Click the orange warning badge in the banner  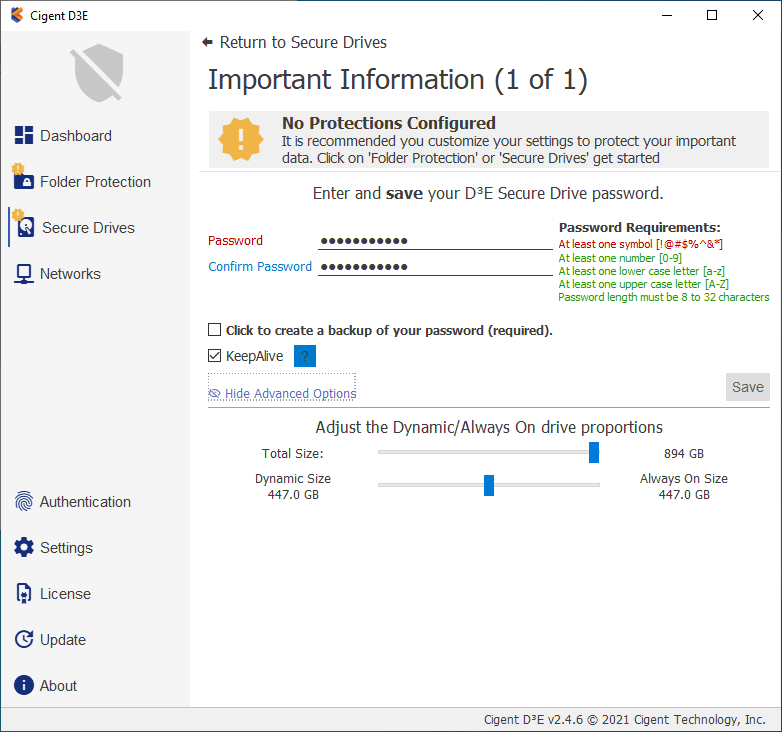point(241,140)
